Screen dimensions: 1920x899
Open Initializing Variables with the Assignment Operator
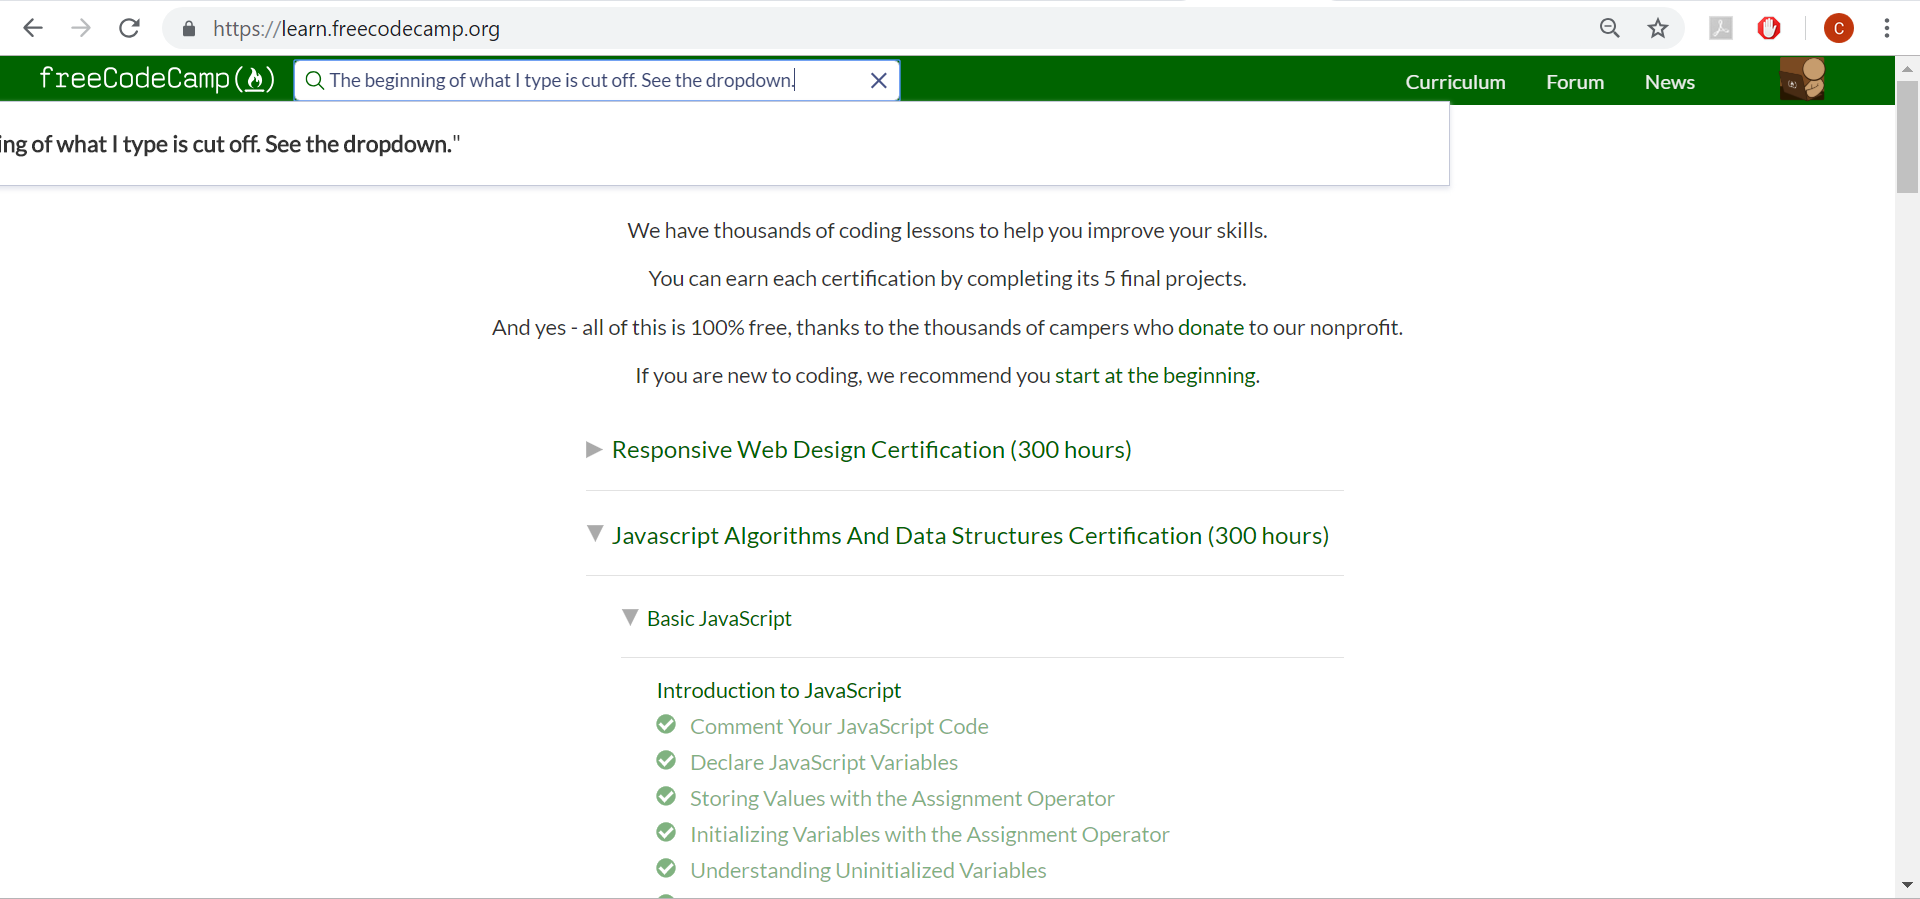click(930, 834)
